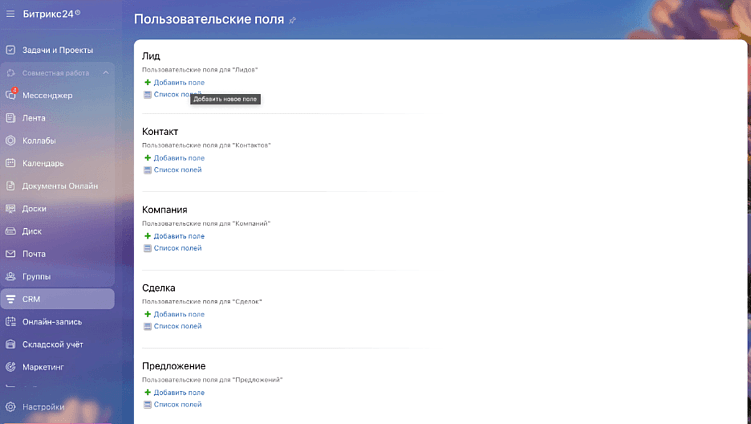The image size is (751, 424).
Task: Click the Доски board icon
Action: pos(11,208)
